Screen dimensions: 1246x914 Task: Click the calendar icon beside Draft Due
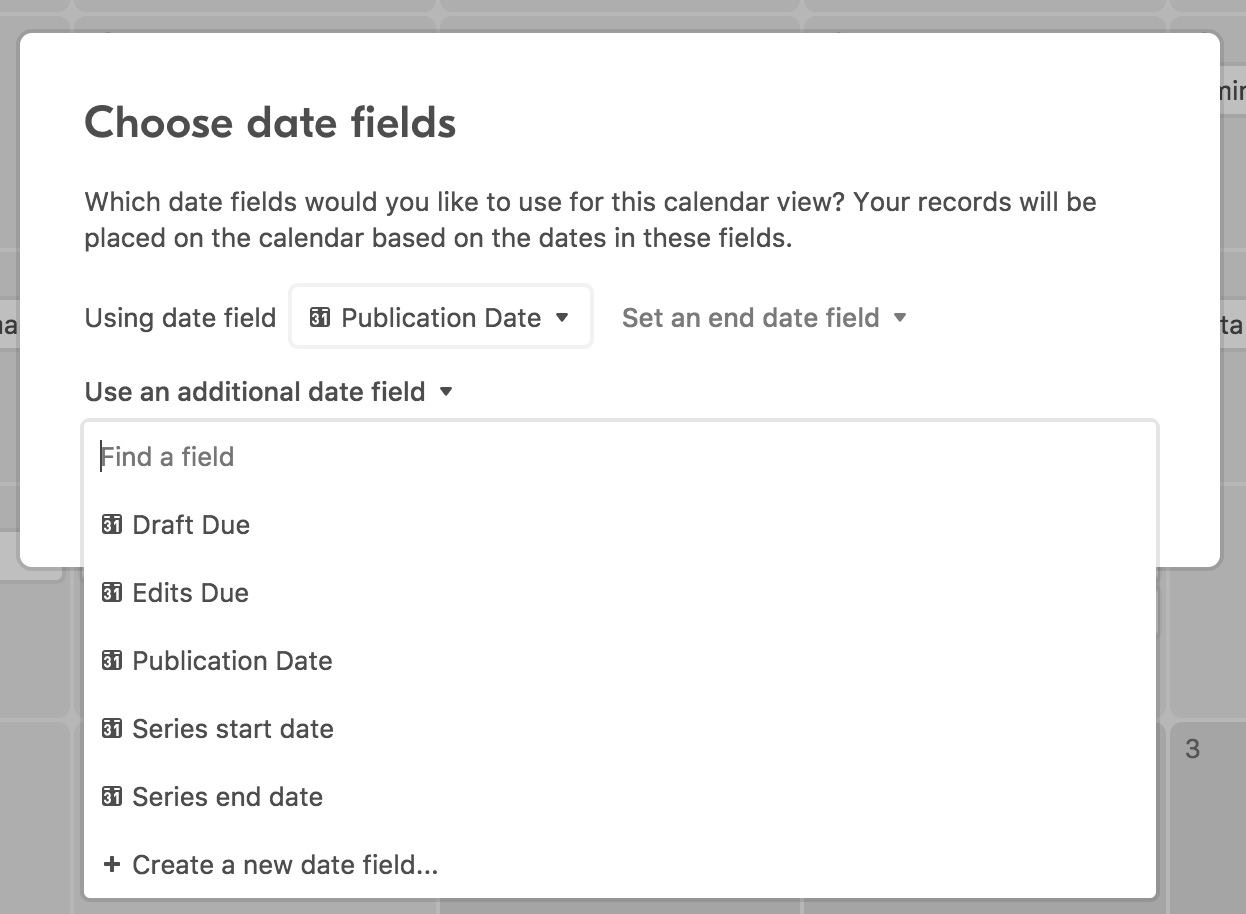[x=112, y=524]
